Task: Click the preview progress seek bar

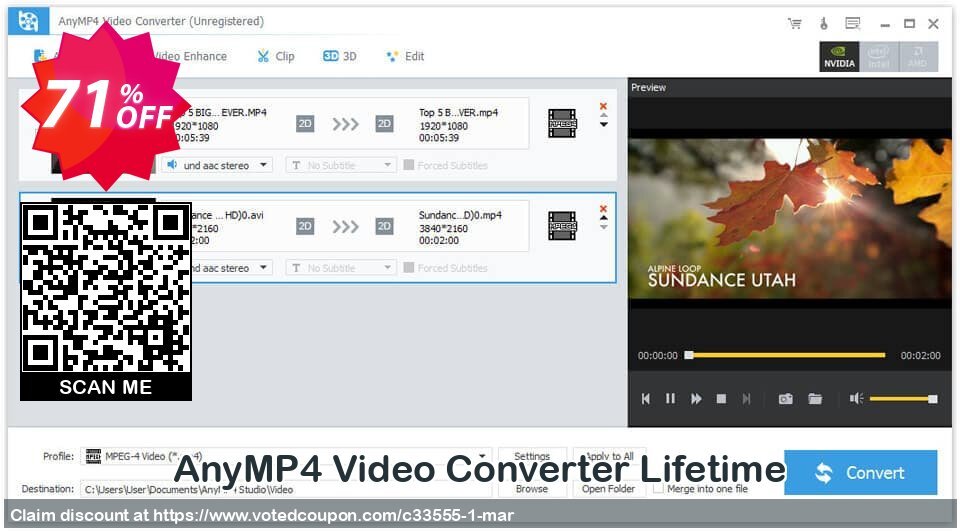Action: click(x=785, y=355)
